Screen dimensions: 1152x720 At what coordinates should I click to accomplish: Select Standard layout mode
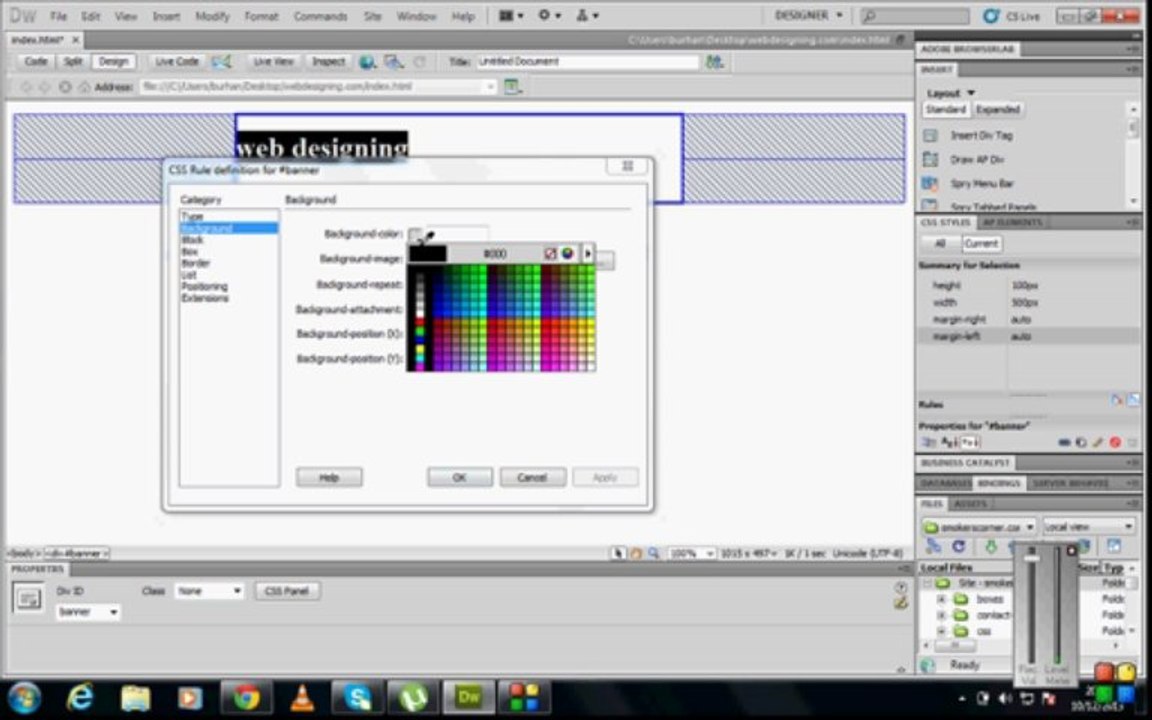coord(946,109)
